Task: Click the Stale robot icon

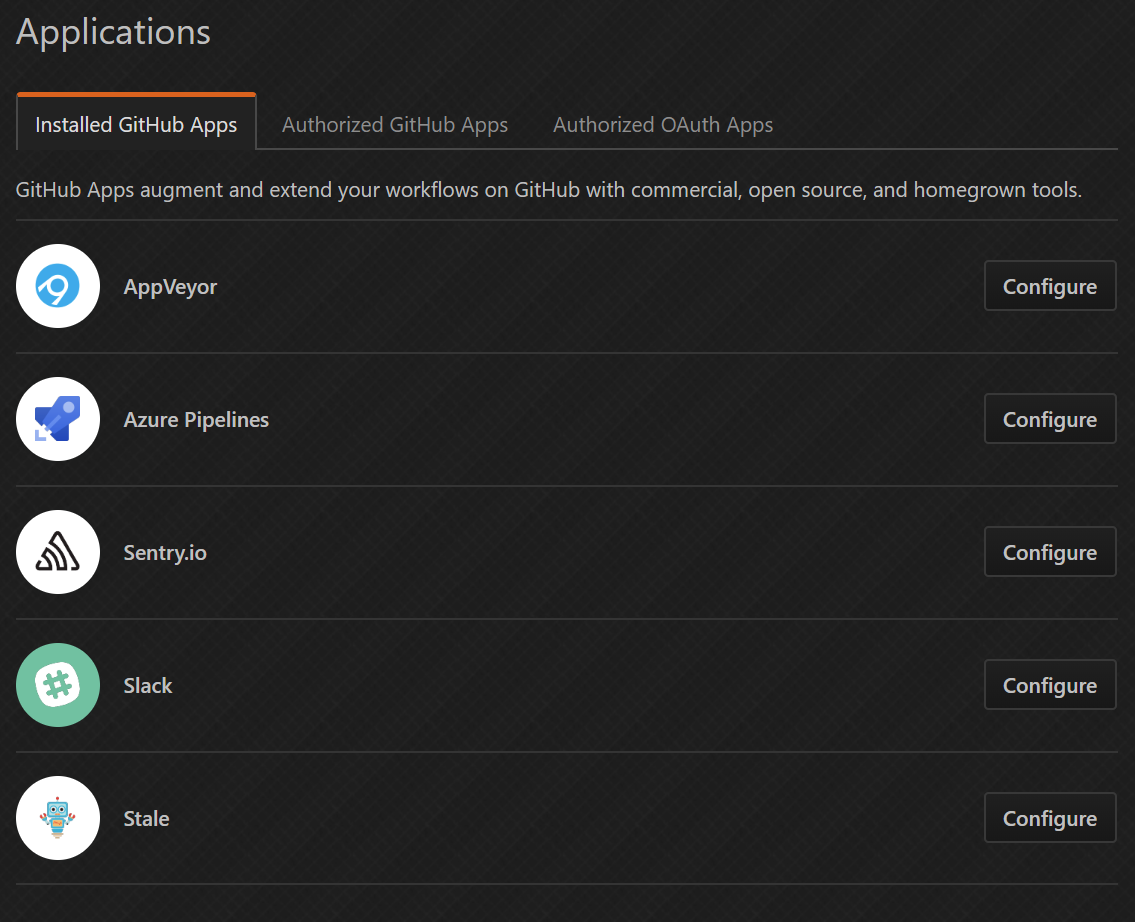Action: click(57, 818)
